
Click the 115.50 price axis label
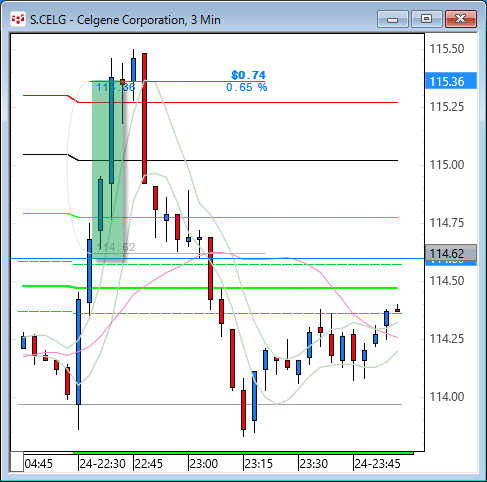tap(447, 49)
